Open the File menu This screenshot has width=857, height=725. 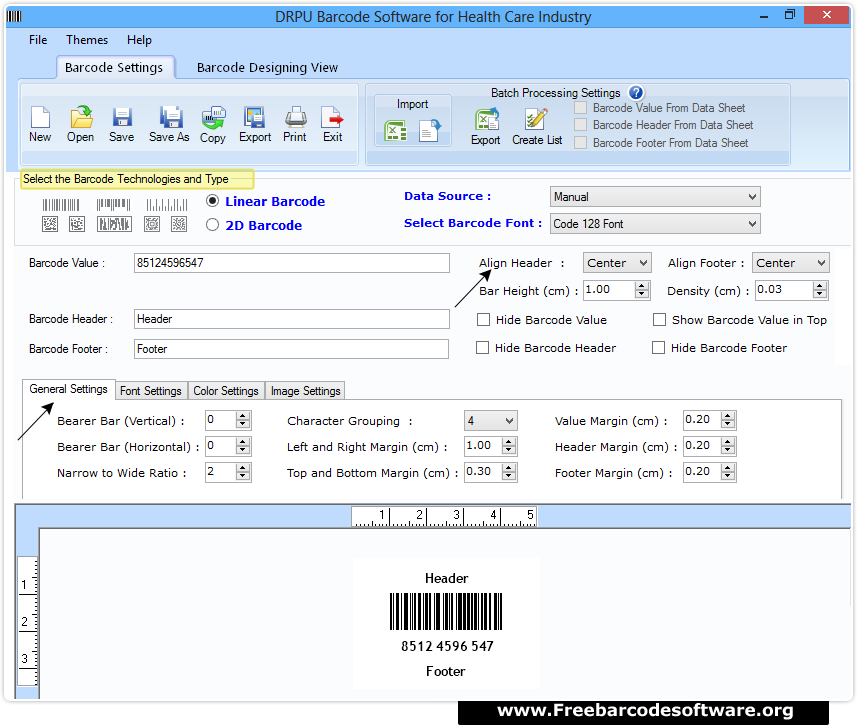pyautogui.click(x=38, y=40)
